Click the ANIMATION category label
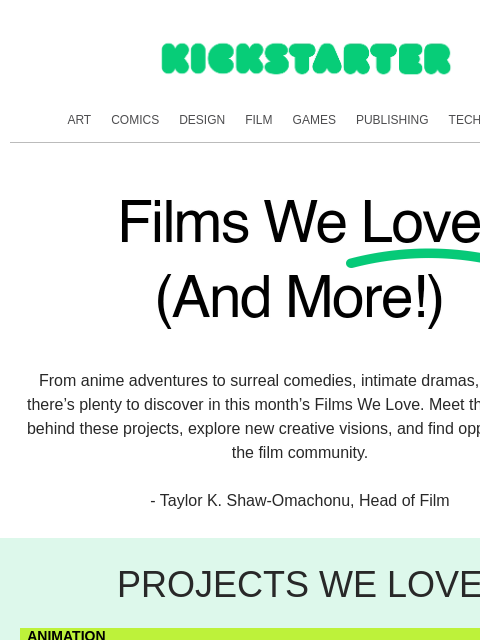Screen dimensions: 480x640 click(x=67, y=635)
